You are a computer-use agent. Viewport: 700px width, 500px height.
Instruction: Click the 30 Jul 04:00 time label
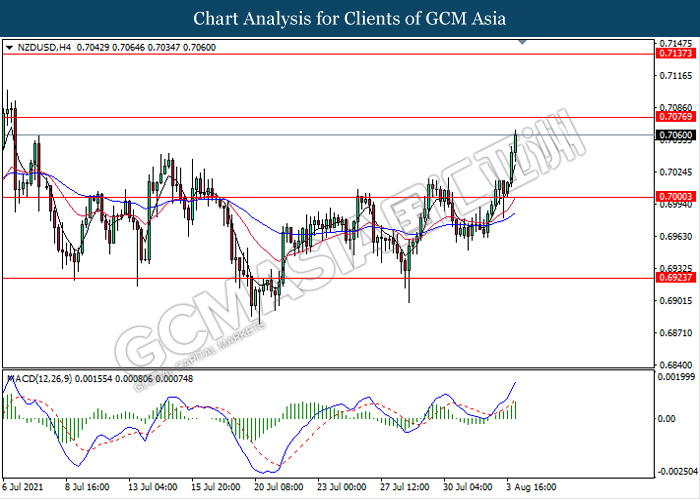(x=468, y=487)
